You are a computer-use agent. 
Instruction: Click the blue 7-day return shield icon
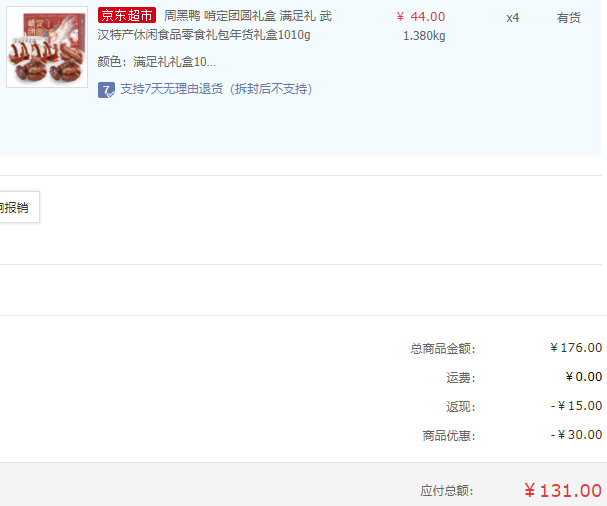(x=106, y=90)
